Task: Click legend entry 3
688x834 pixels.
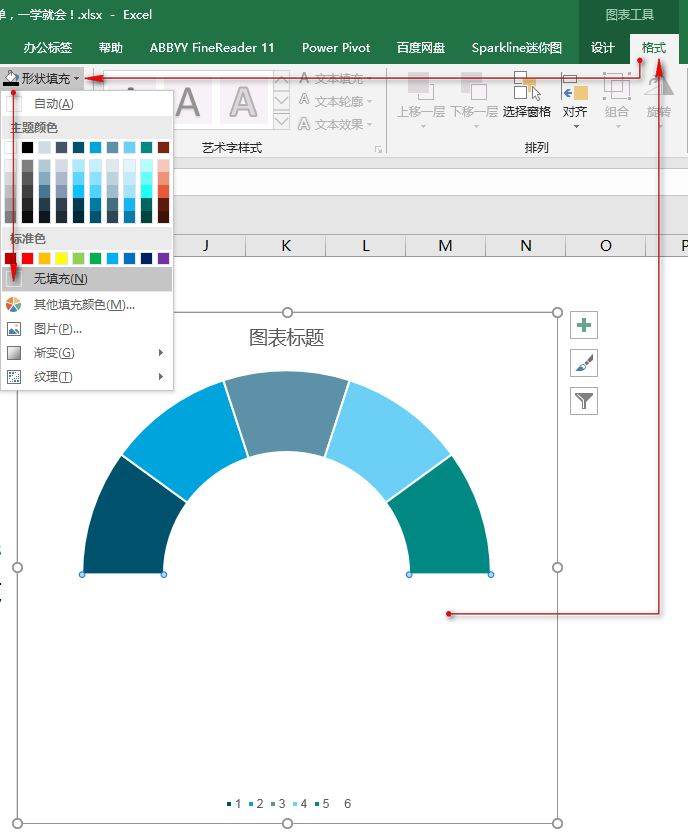Action: tap(278, 804)
